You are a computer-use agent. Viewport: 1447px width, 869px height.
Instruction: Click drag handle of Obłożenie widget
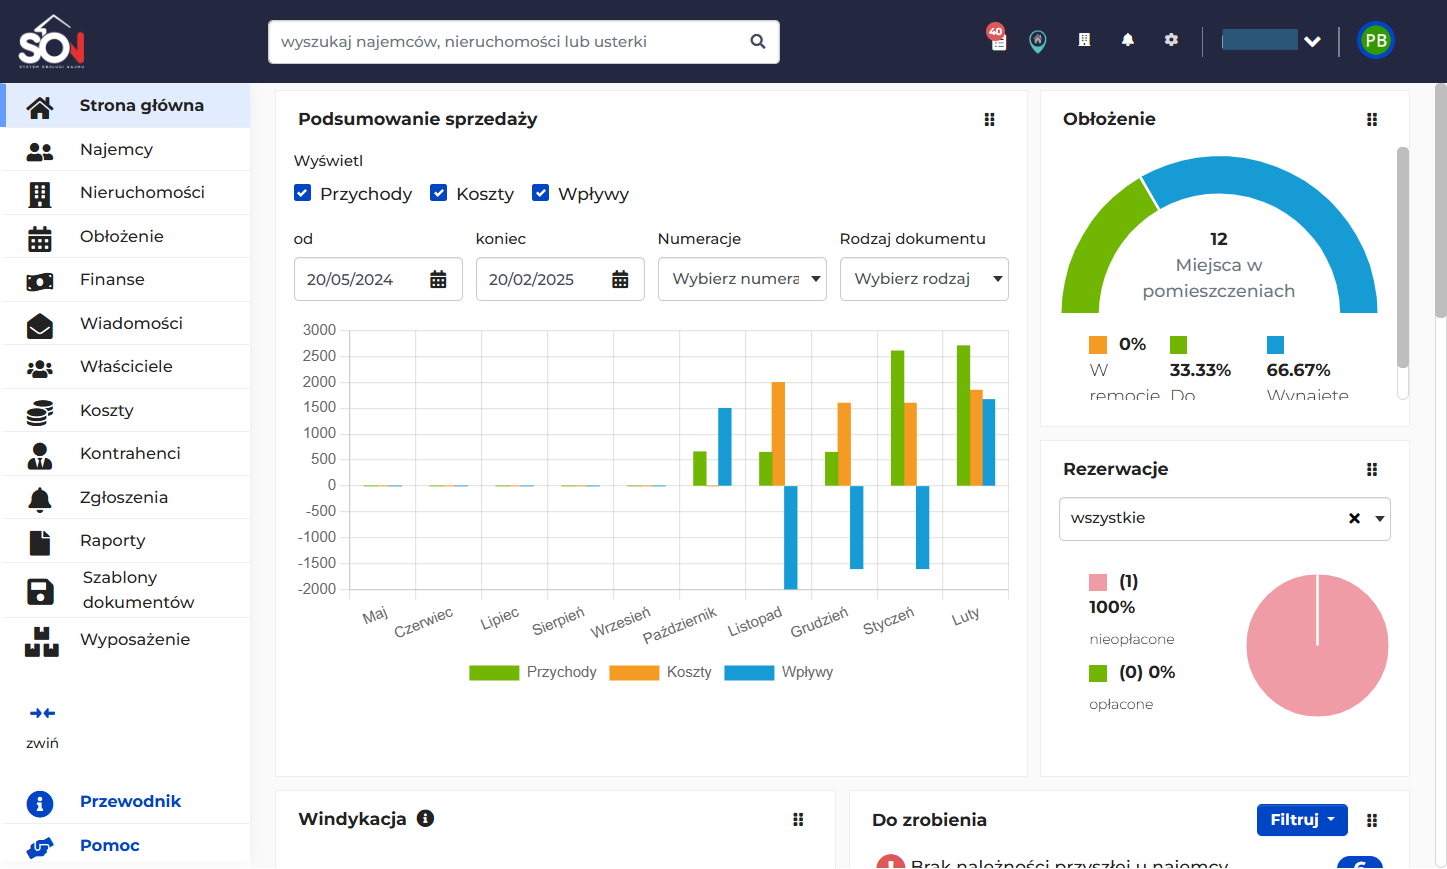[x=1372, y=119]
